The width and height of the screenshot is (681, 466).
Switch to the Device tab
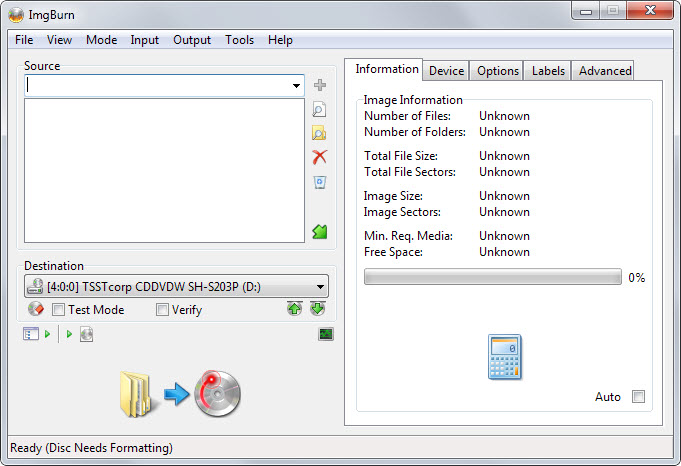point(446,71)
